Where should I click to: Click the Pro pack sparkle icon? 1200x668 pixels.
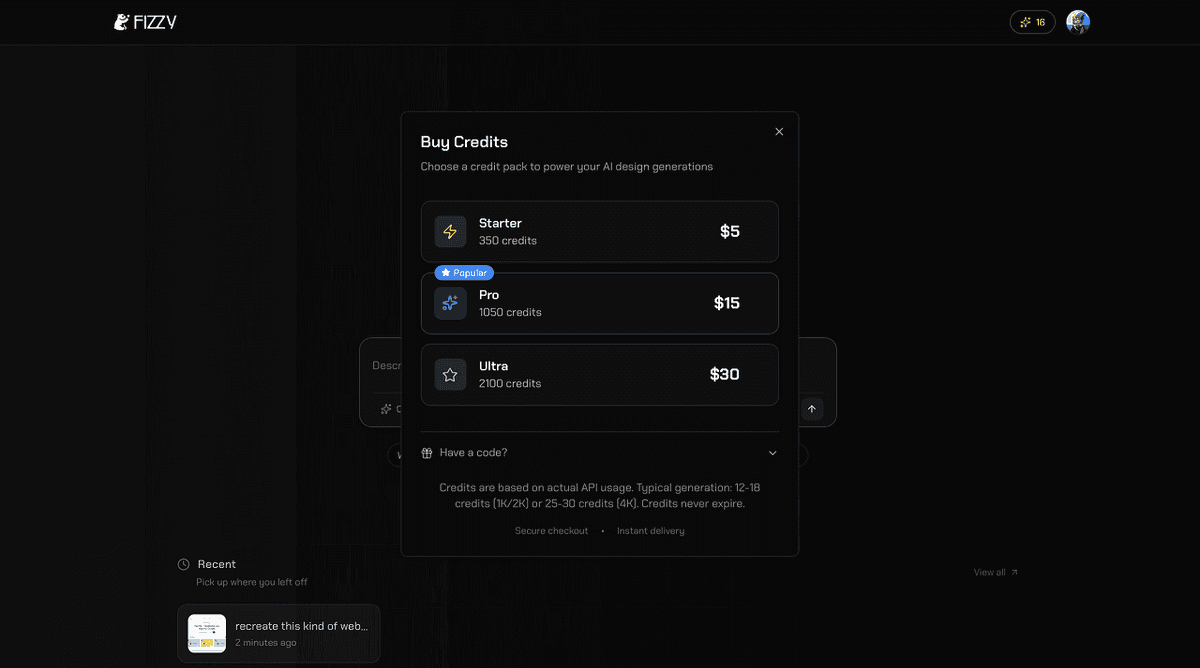tap(450, 303)
